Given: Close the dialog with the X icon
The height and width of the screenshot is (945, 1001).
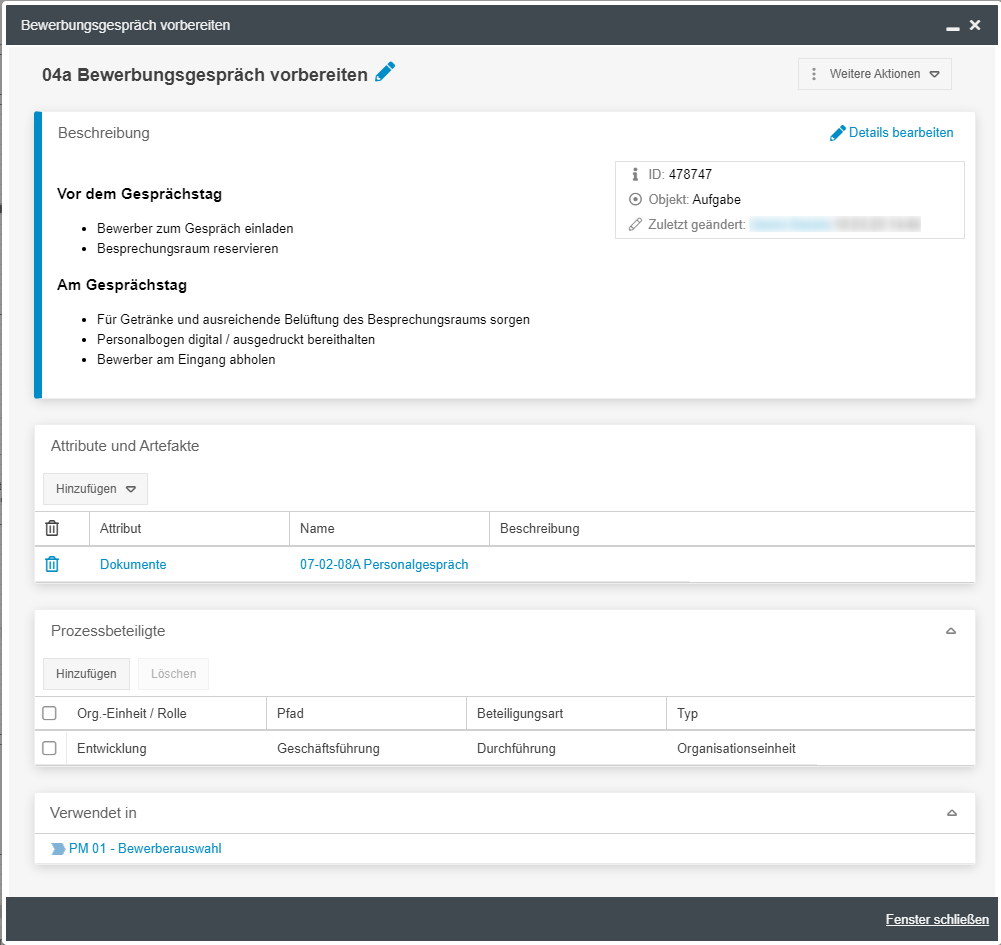Looking at the screenshot, I should pyautogui.click(x=975, y=25).
